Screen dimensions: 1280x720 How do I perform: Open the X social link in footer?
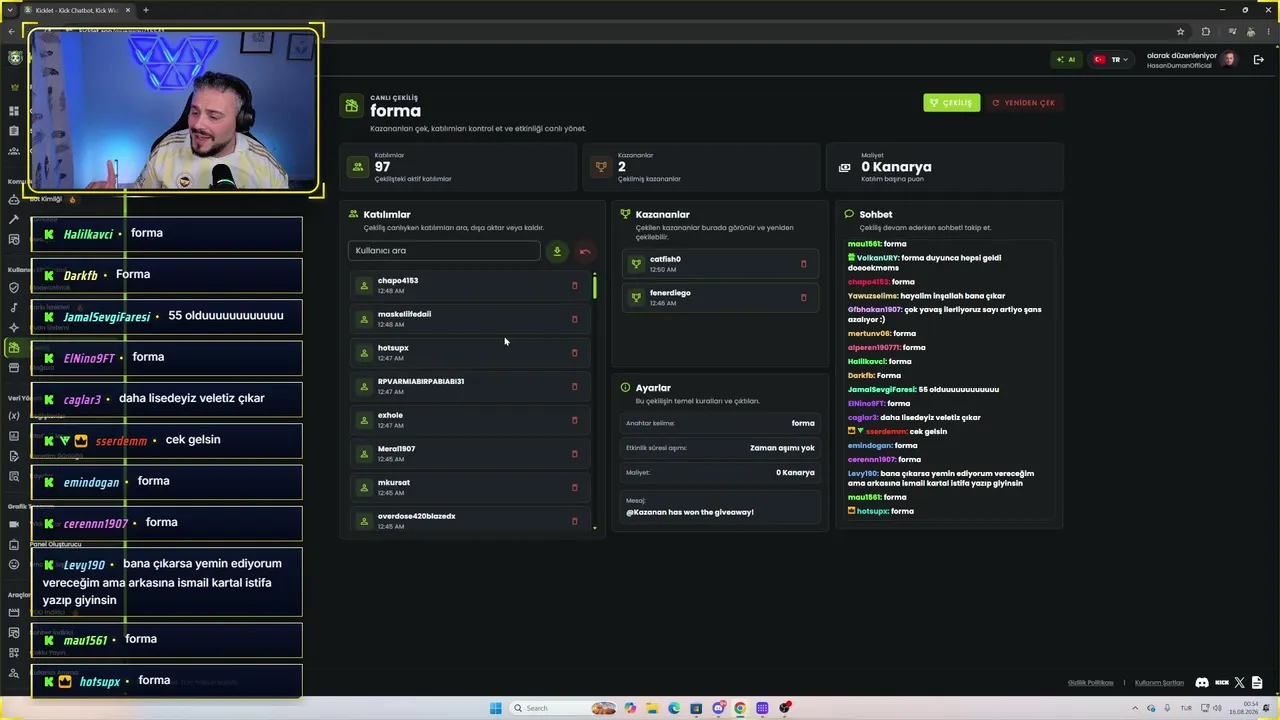point(1240,683)
